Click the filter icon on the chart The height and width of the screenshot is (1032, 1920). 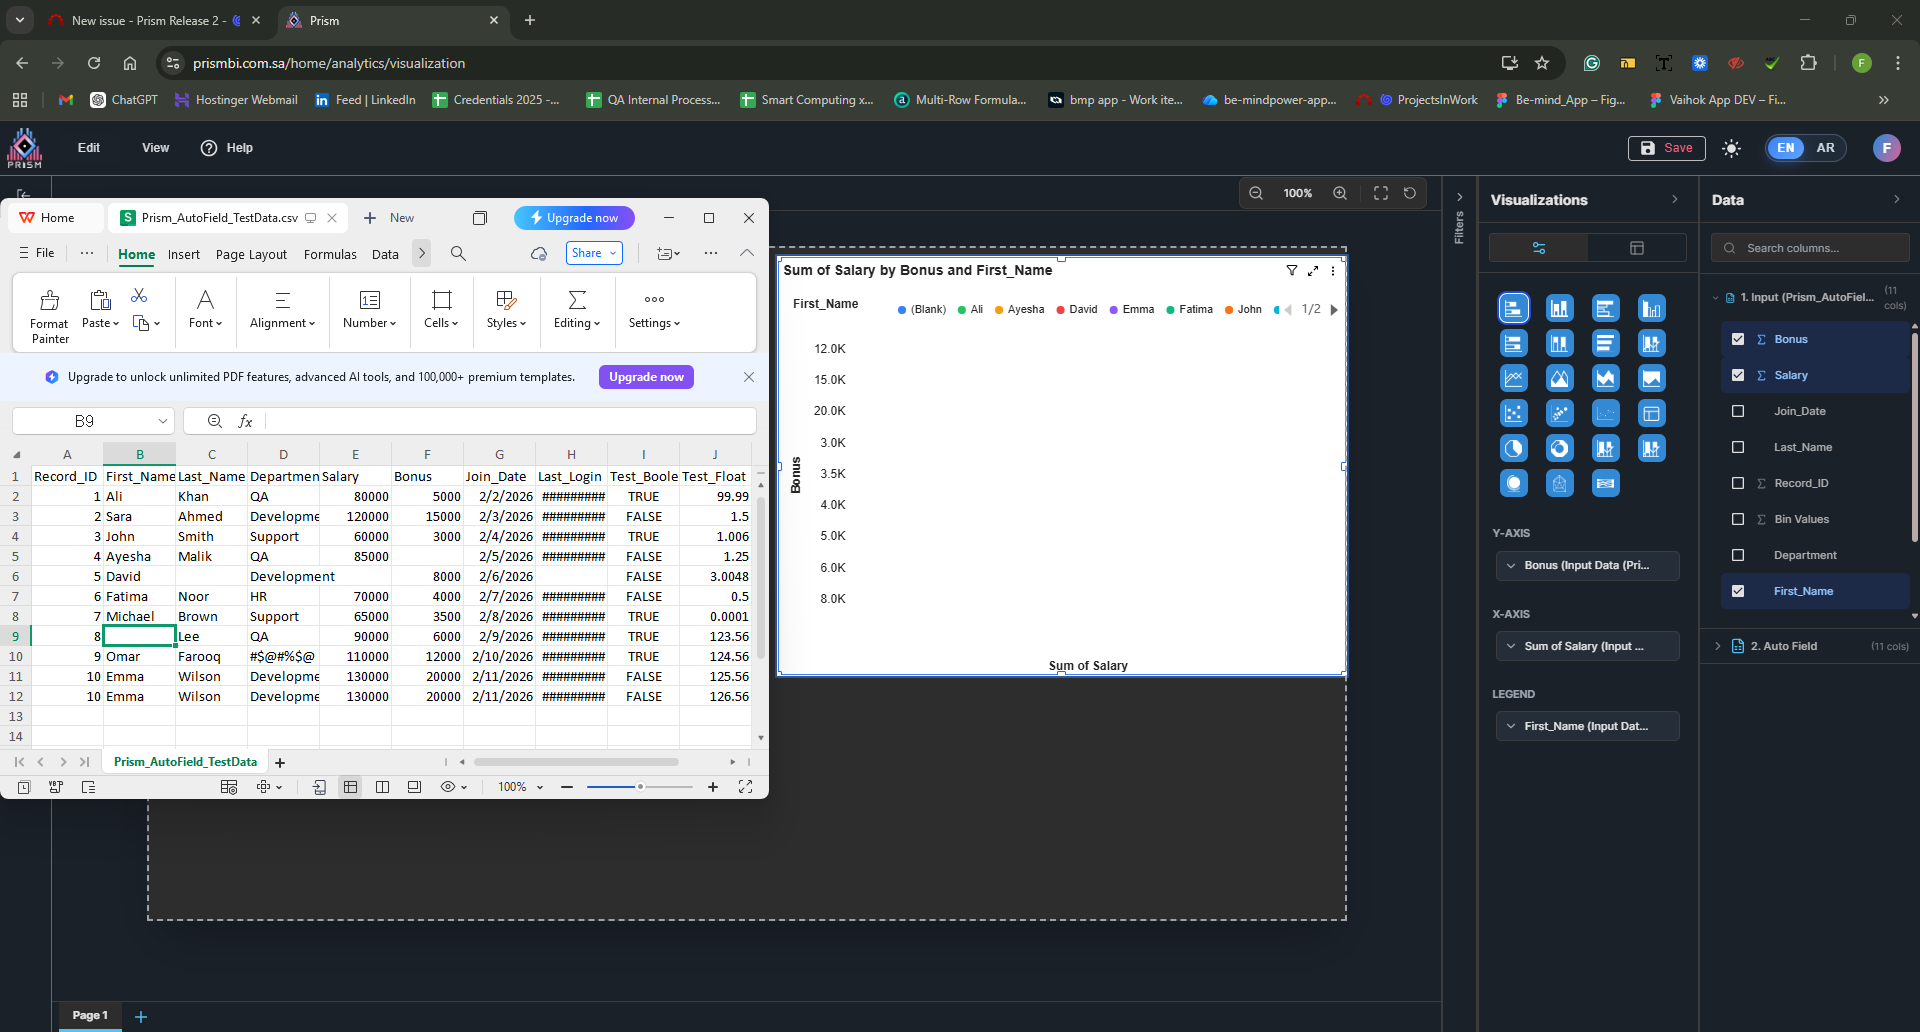tap(1292, 271)
